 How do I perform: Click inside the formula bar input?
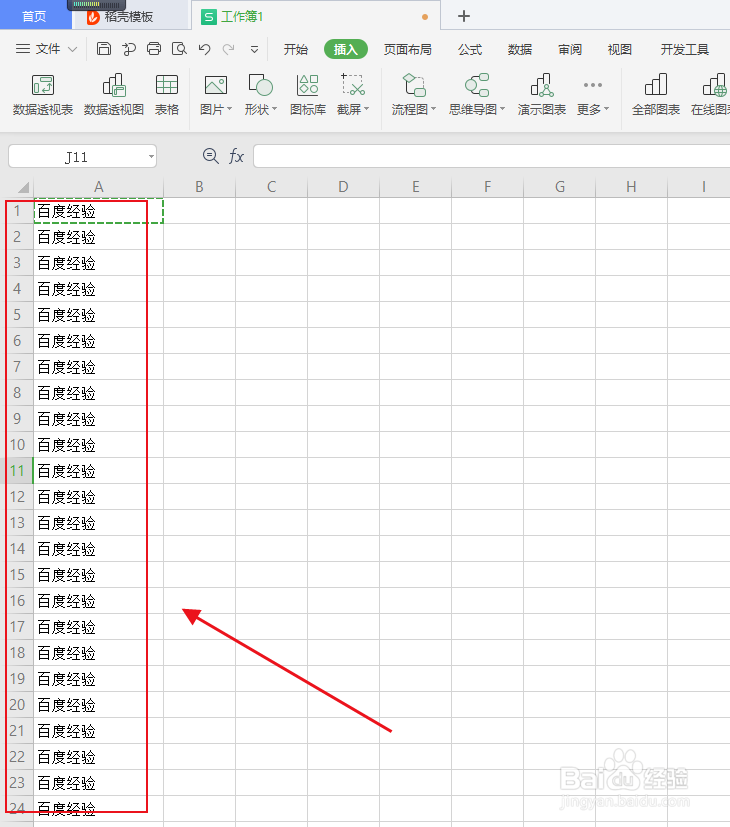pos(492,156)
